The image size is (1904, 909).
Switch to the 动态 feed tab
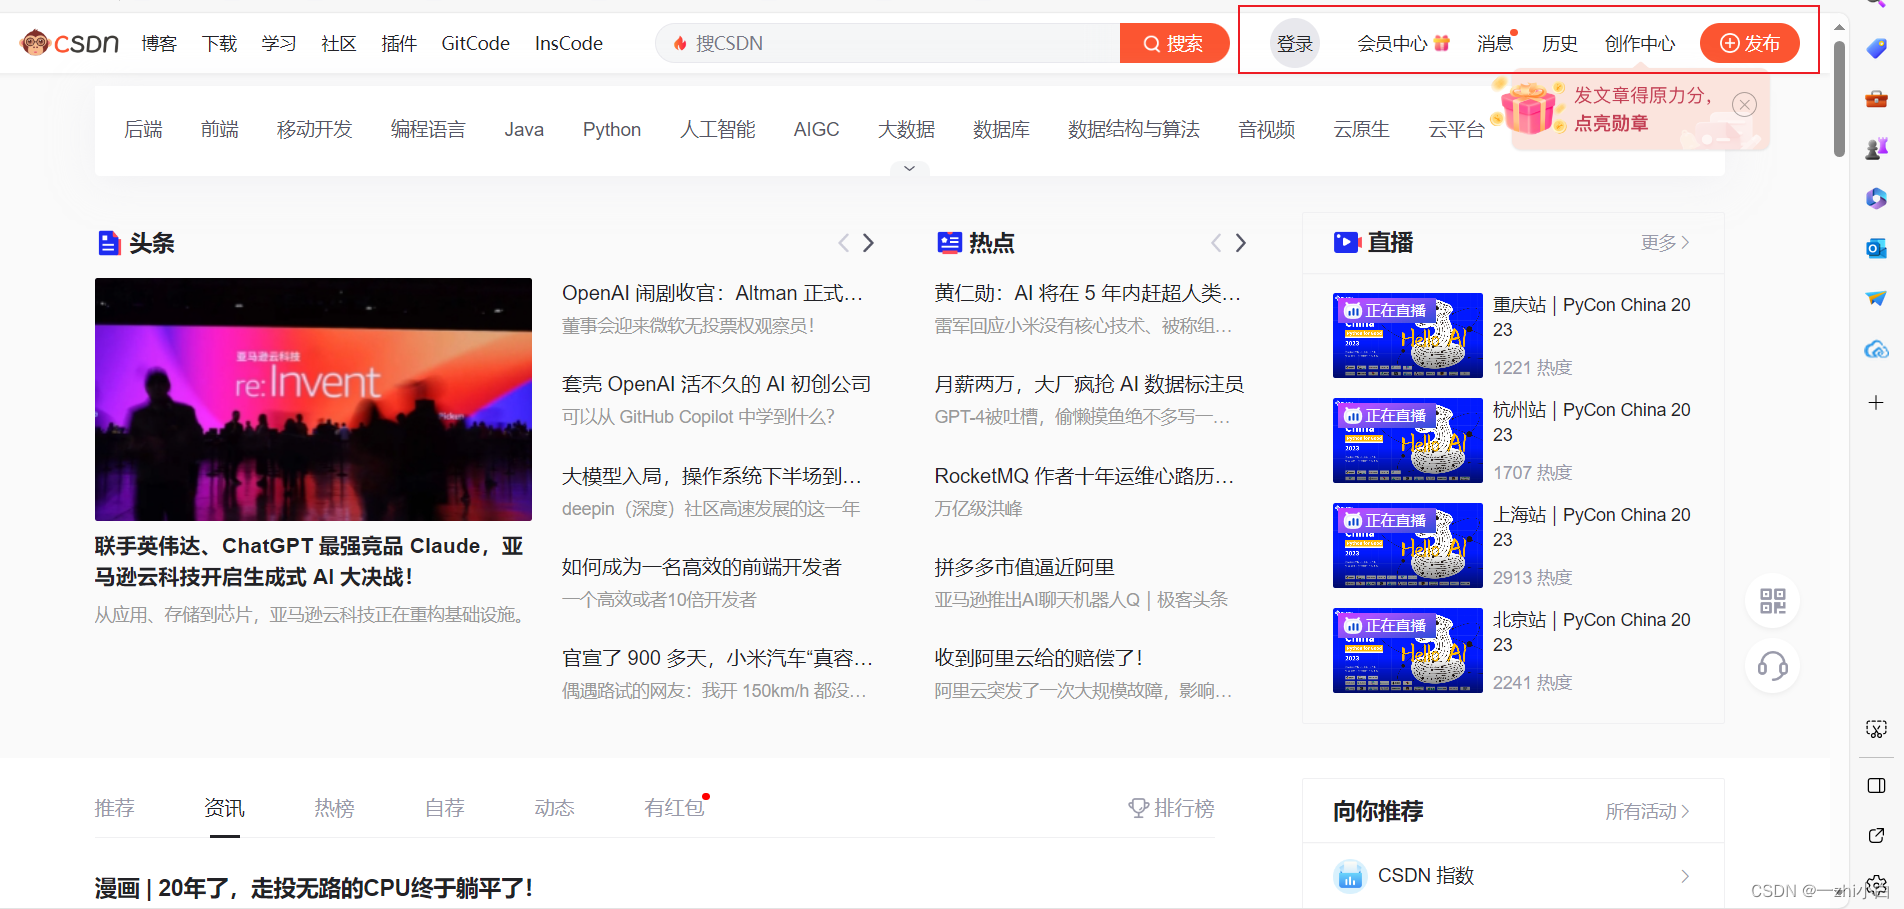point(554,808)
